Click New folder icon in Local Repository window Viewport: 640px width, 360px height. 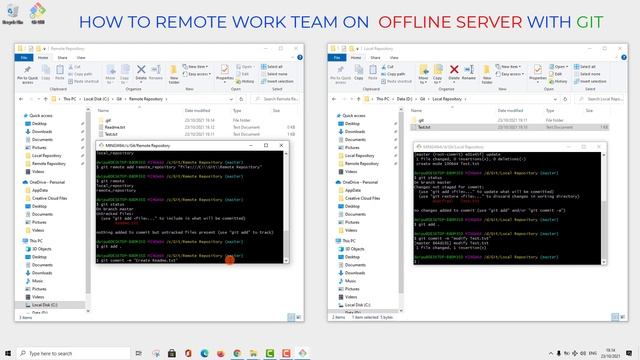coord(487,74)
